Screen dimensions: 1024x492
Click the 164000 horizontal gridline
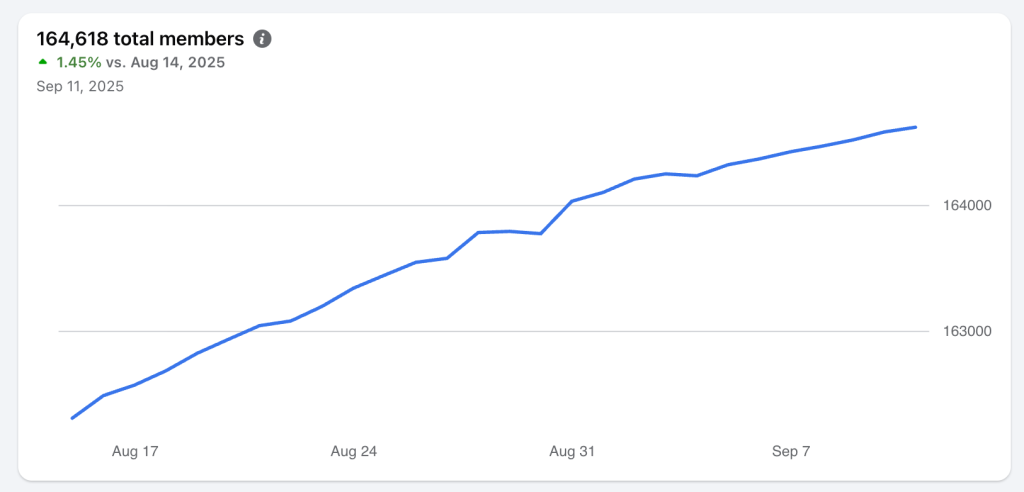[300, 206]
